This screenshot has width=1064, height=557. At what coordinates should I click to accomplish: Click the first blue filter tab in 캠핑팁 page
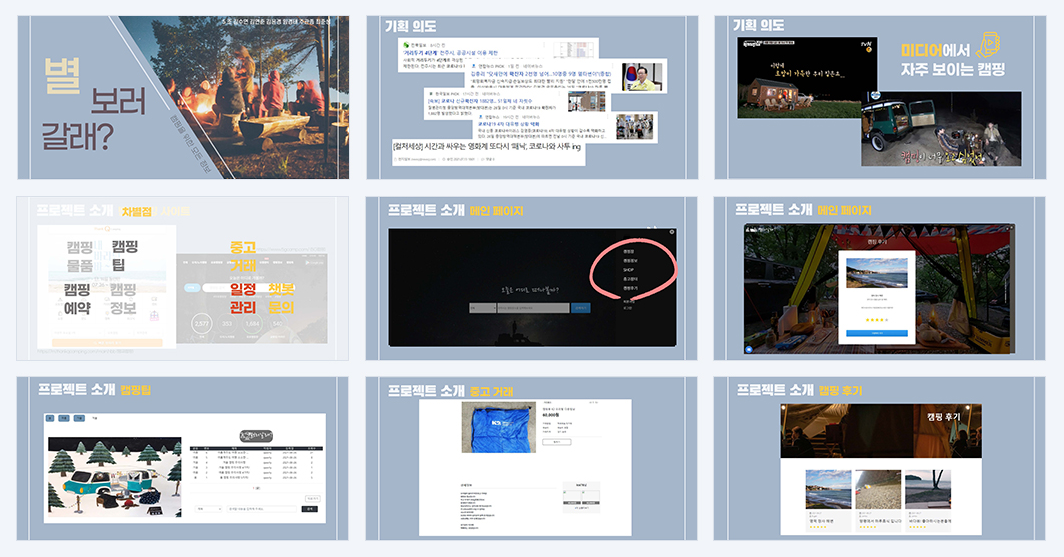click(x=50, y=419)
